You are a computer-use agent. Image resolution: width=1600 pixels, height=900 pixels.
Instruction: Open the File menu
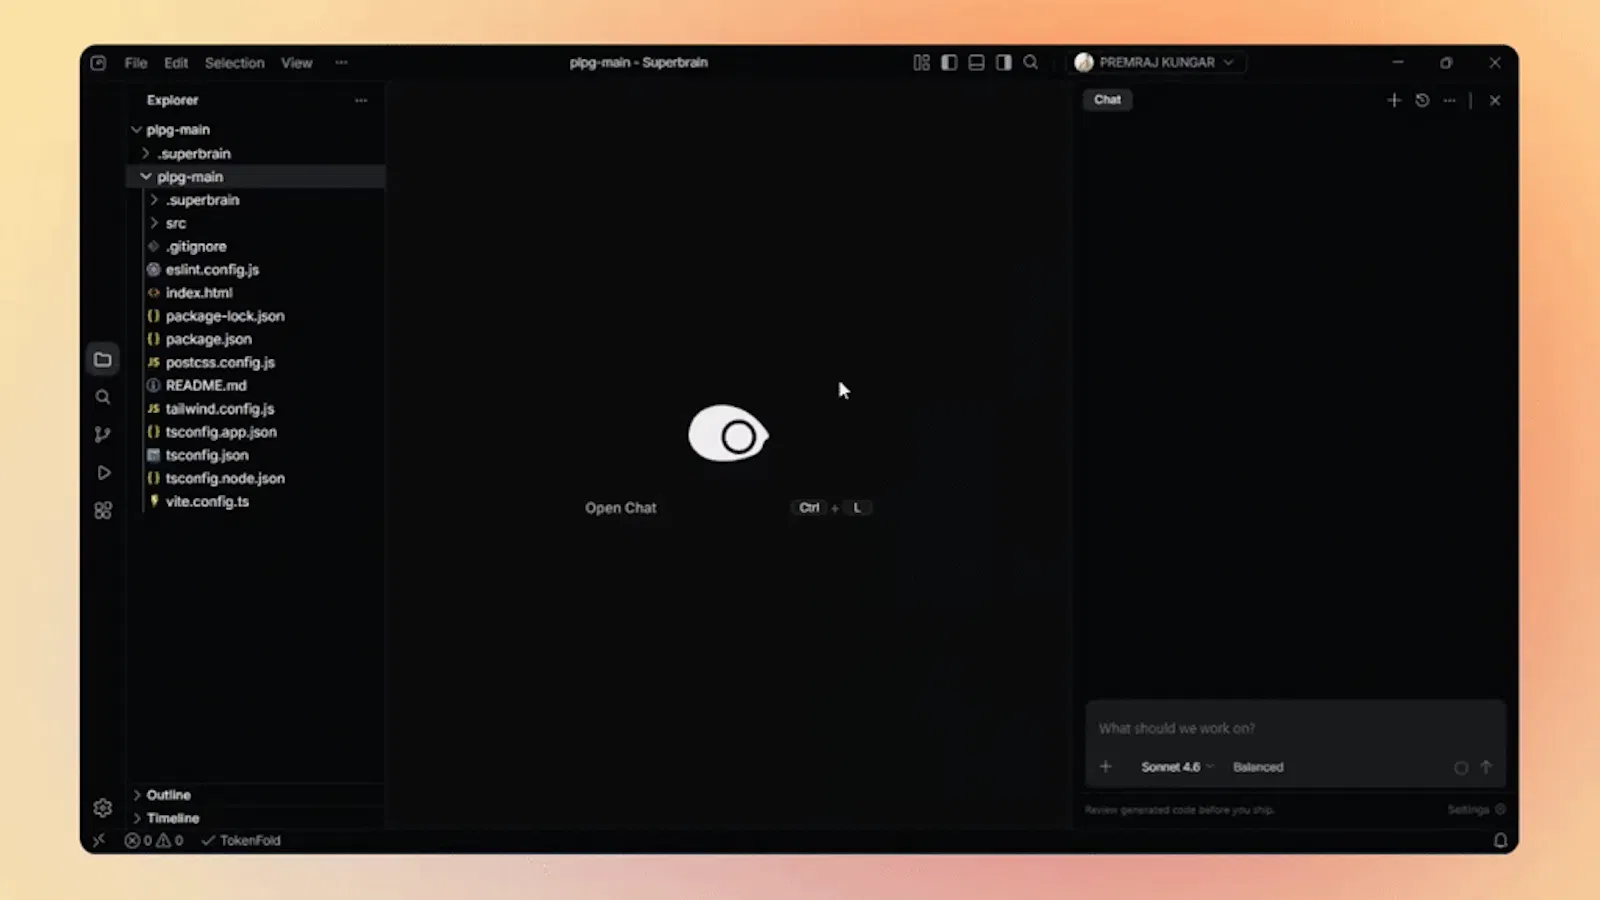click(x=136, y=62)
